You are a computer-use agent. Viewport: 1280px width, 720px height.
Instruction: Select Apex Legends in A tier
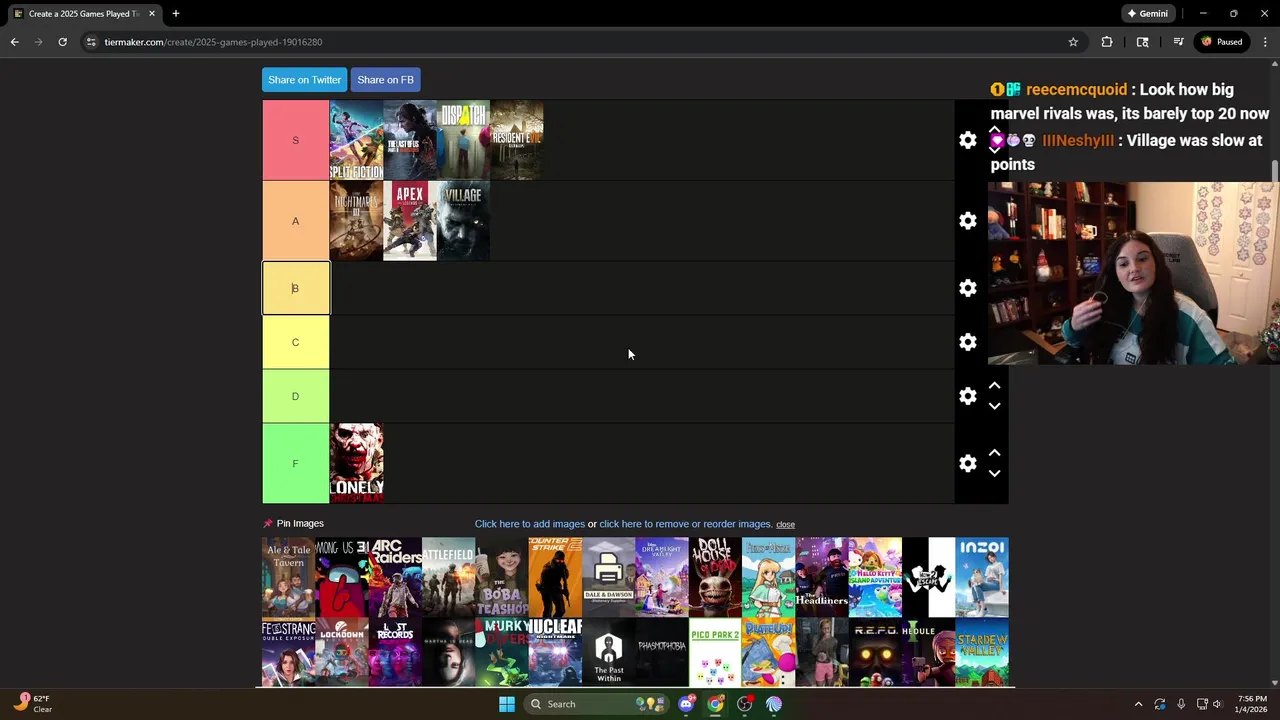410,221
